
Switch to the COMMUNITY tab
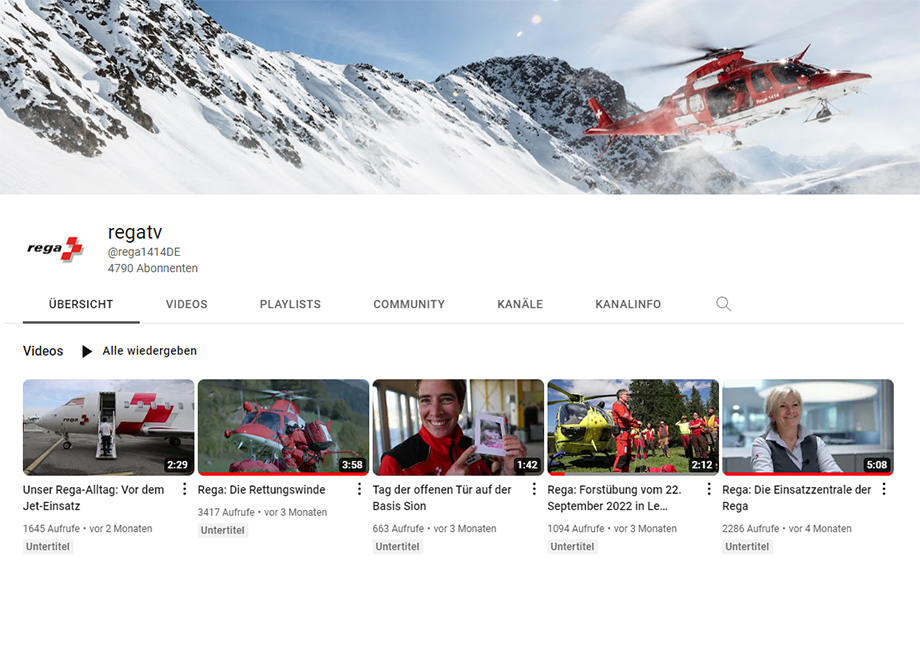408,304
